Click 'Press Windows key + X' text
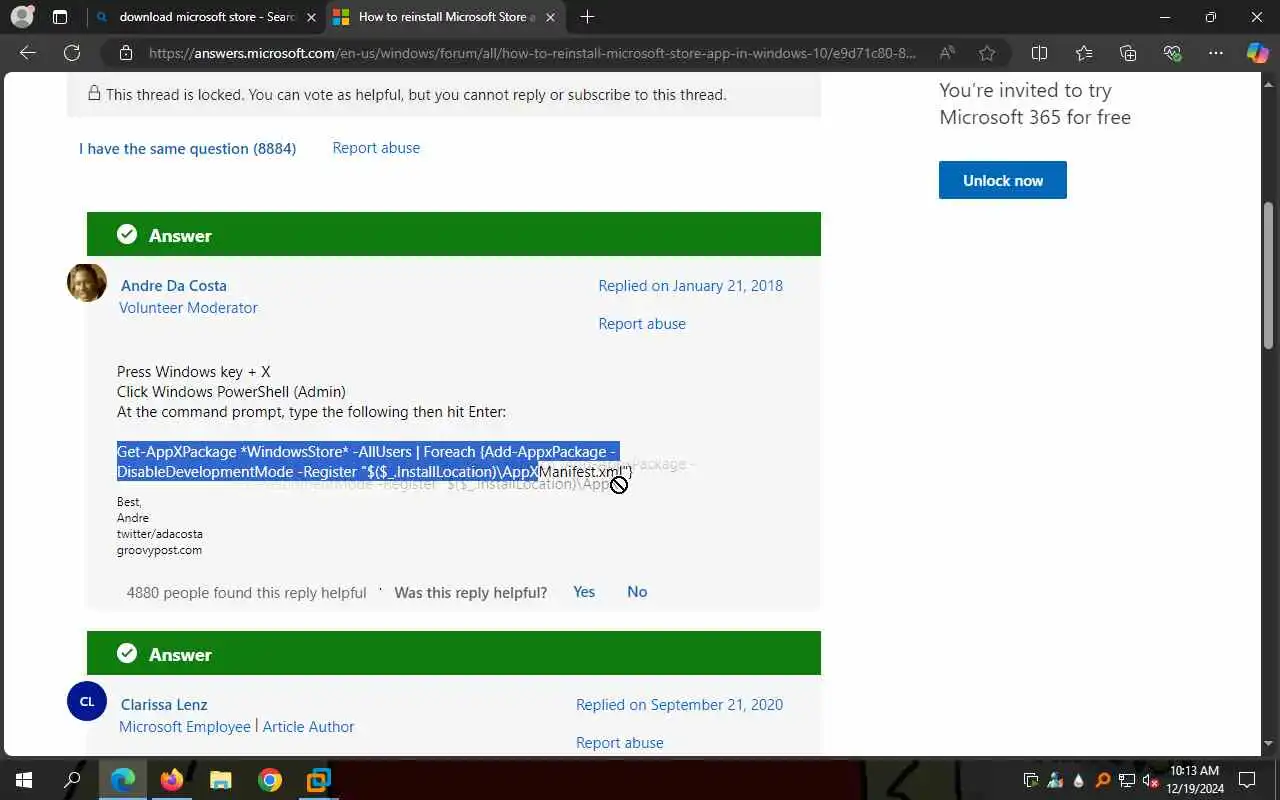This screenshot has width=1280, height=800. 194,371
